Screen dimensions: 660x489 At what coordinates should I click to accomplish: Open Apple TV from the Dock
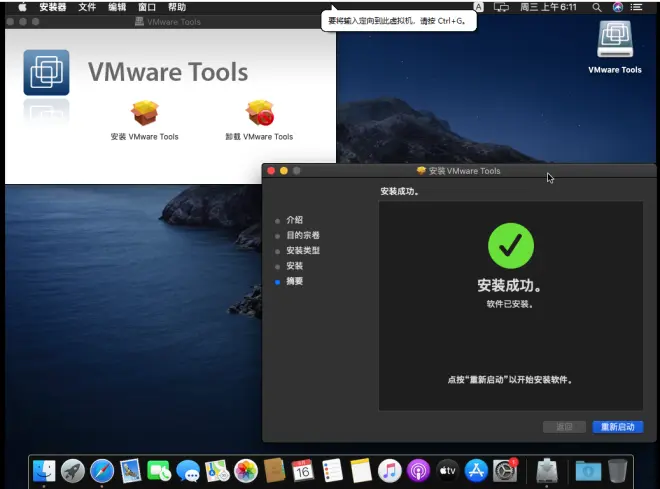point(447,470)
